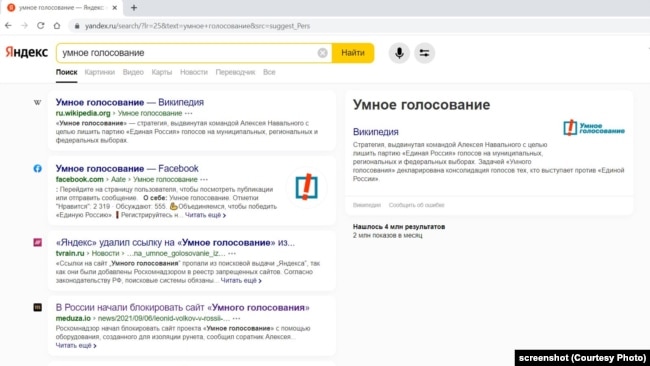Screen dimensions: 650x366
Task: Click the browser forward arrow
Action: pos(24,26)
